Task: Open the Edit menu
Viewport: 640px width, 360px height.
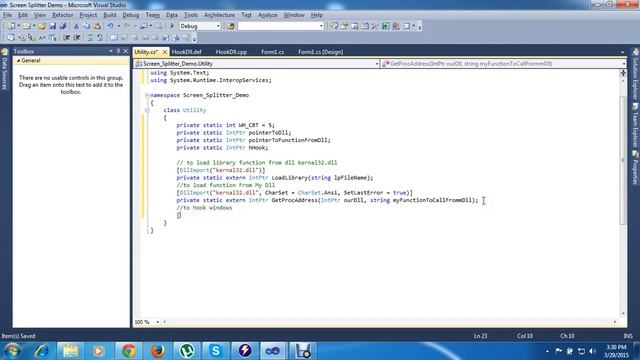Action: pyautogui.click(x=22, y=15)
